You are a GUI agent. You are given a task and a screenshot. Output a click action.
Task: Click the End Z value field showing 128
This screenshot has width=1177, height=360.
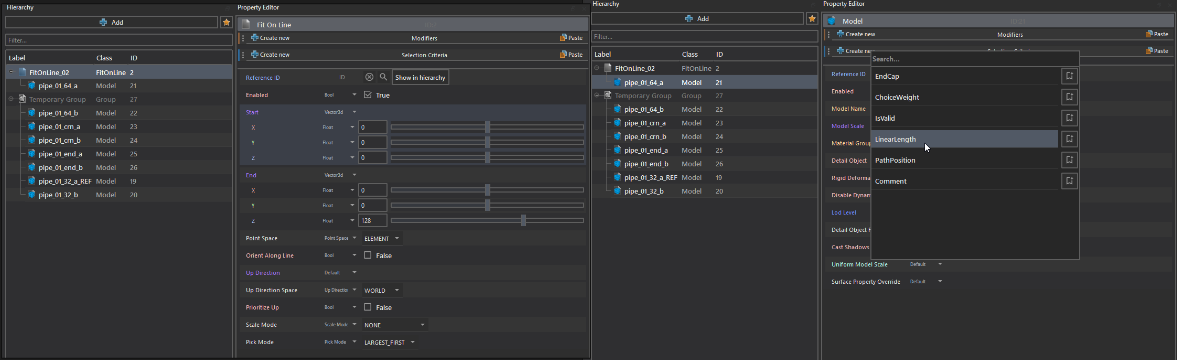(x=373, y=220)
